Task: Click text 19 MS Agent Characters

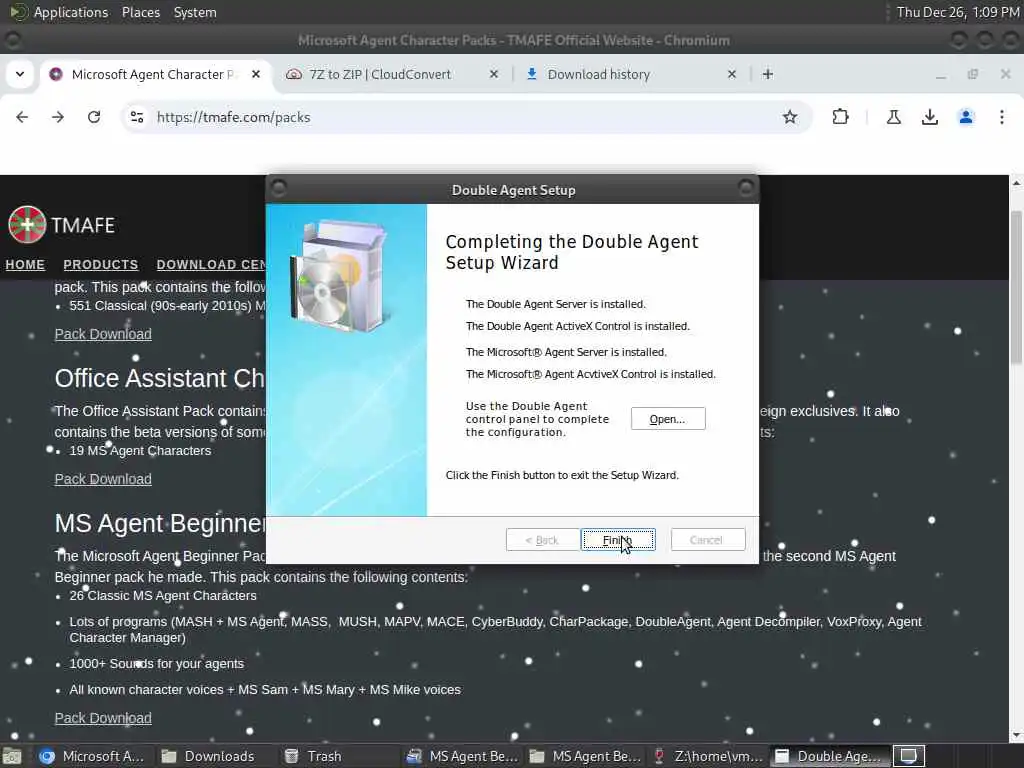Action: 140,451
